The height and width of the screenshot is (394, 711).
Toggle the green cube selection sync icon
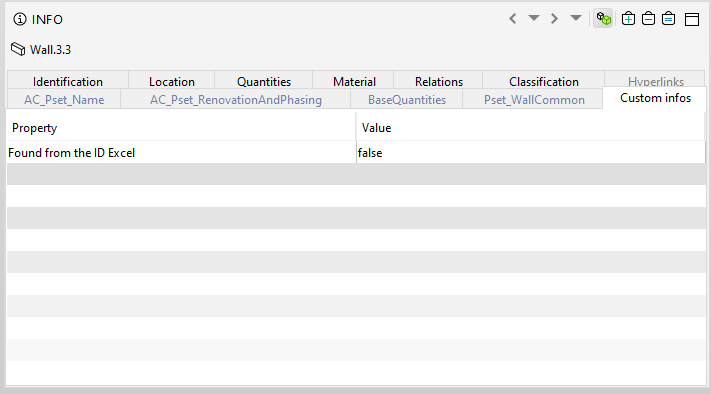(x=604, y=19)
